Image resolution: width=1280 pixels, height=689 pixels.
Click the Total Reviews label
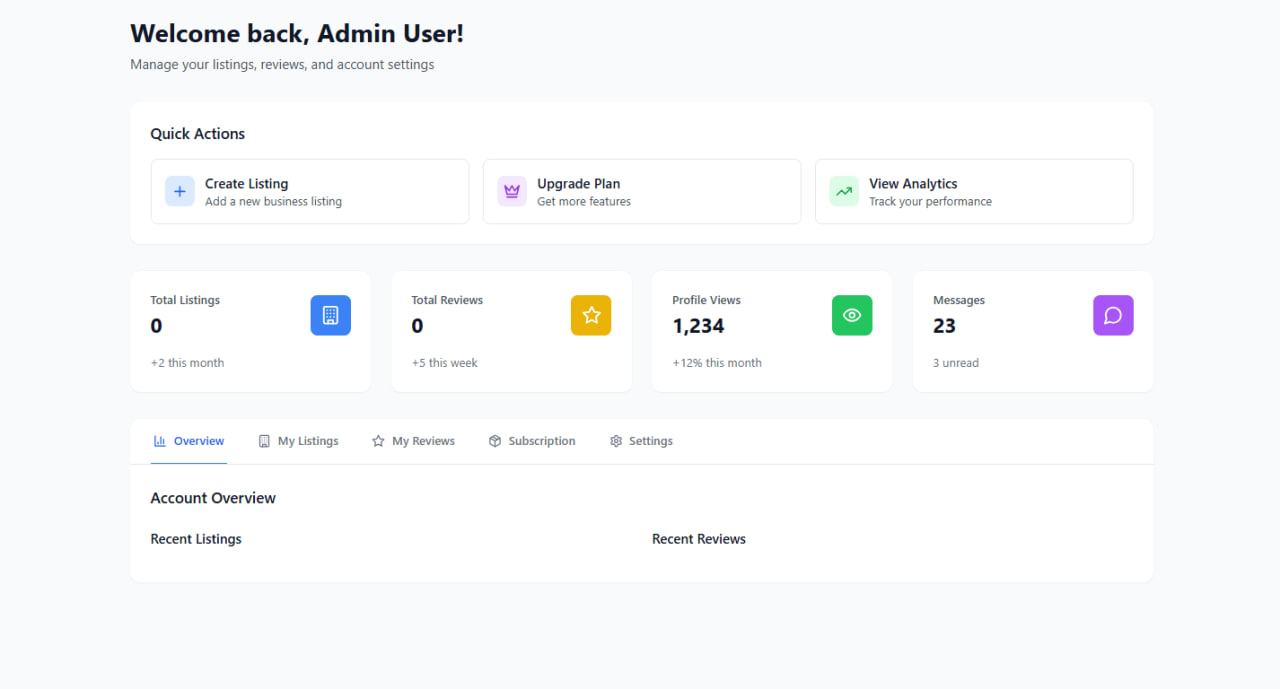pos(447,300)
